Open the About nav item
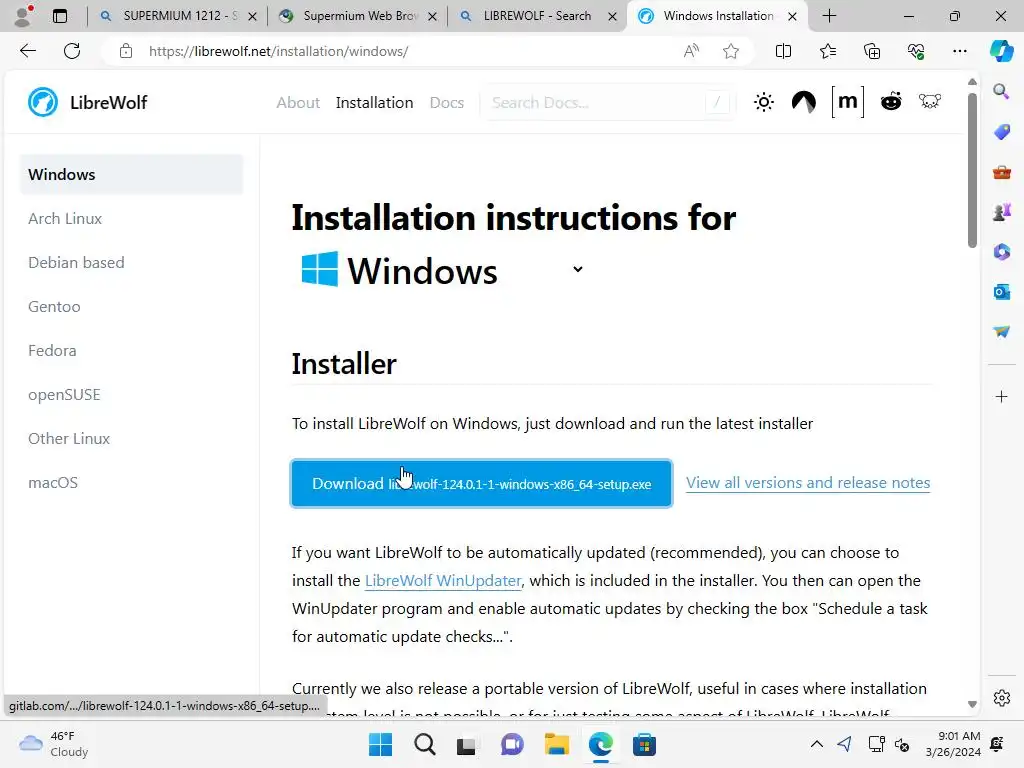The height and width of the screenshot is (768, 1024). [x=298, y=103]
